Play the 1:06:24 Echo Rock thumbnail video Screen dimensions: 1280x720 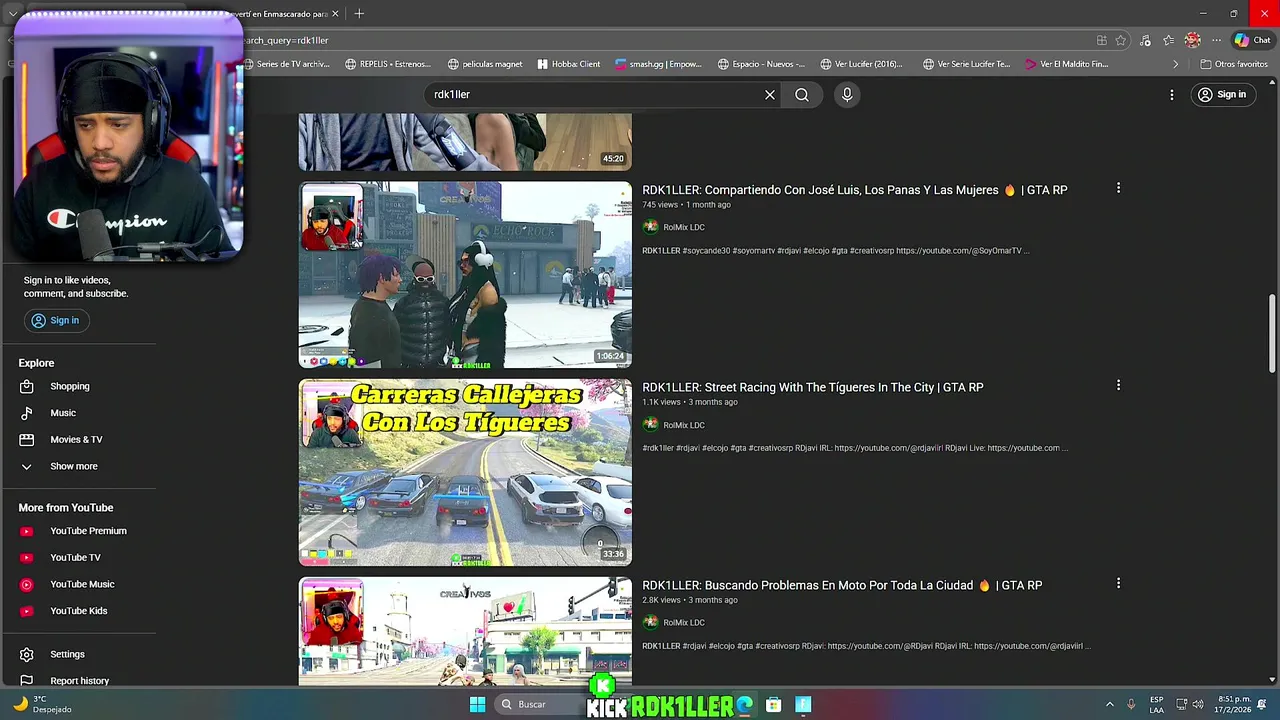click(465, 275)
